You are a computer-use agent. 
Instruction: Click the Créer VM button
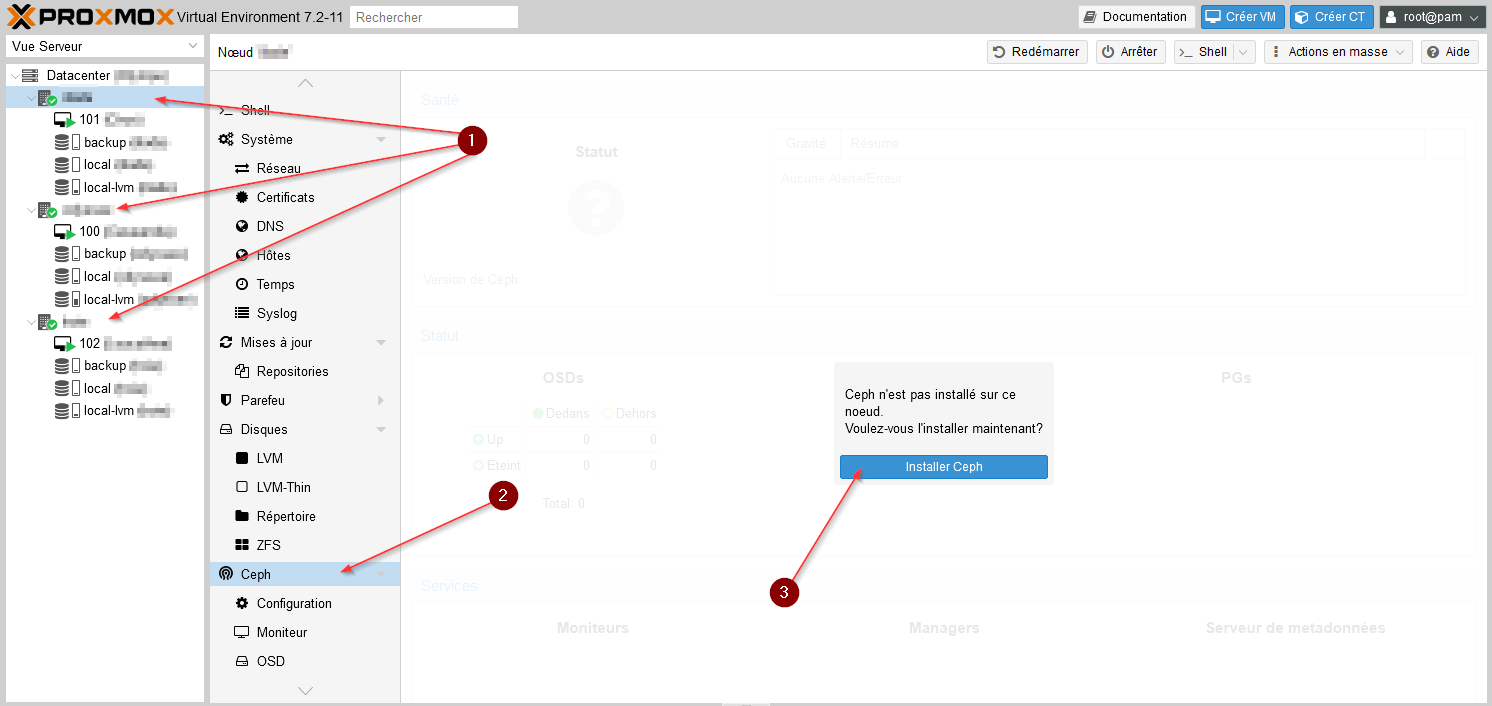pos(1242,17)
